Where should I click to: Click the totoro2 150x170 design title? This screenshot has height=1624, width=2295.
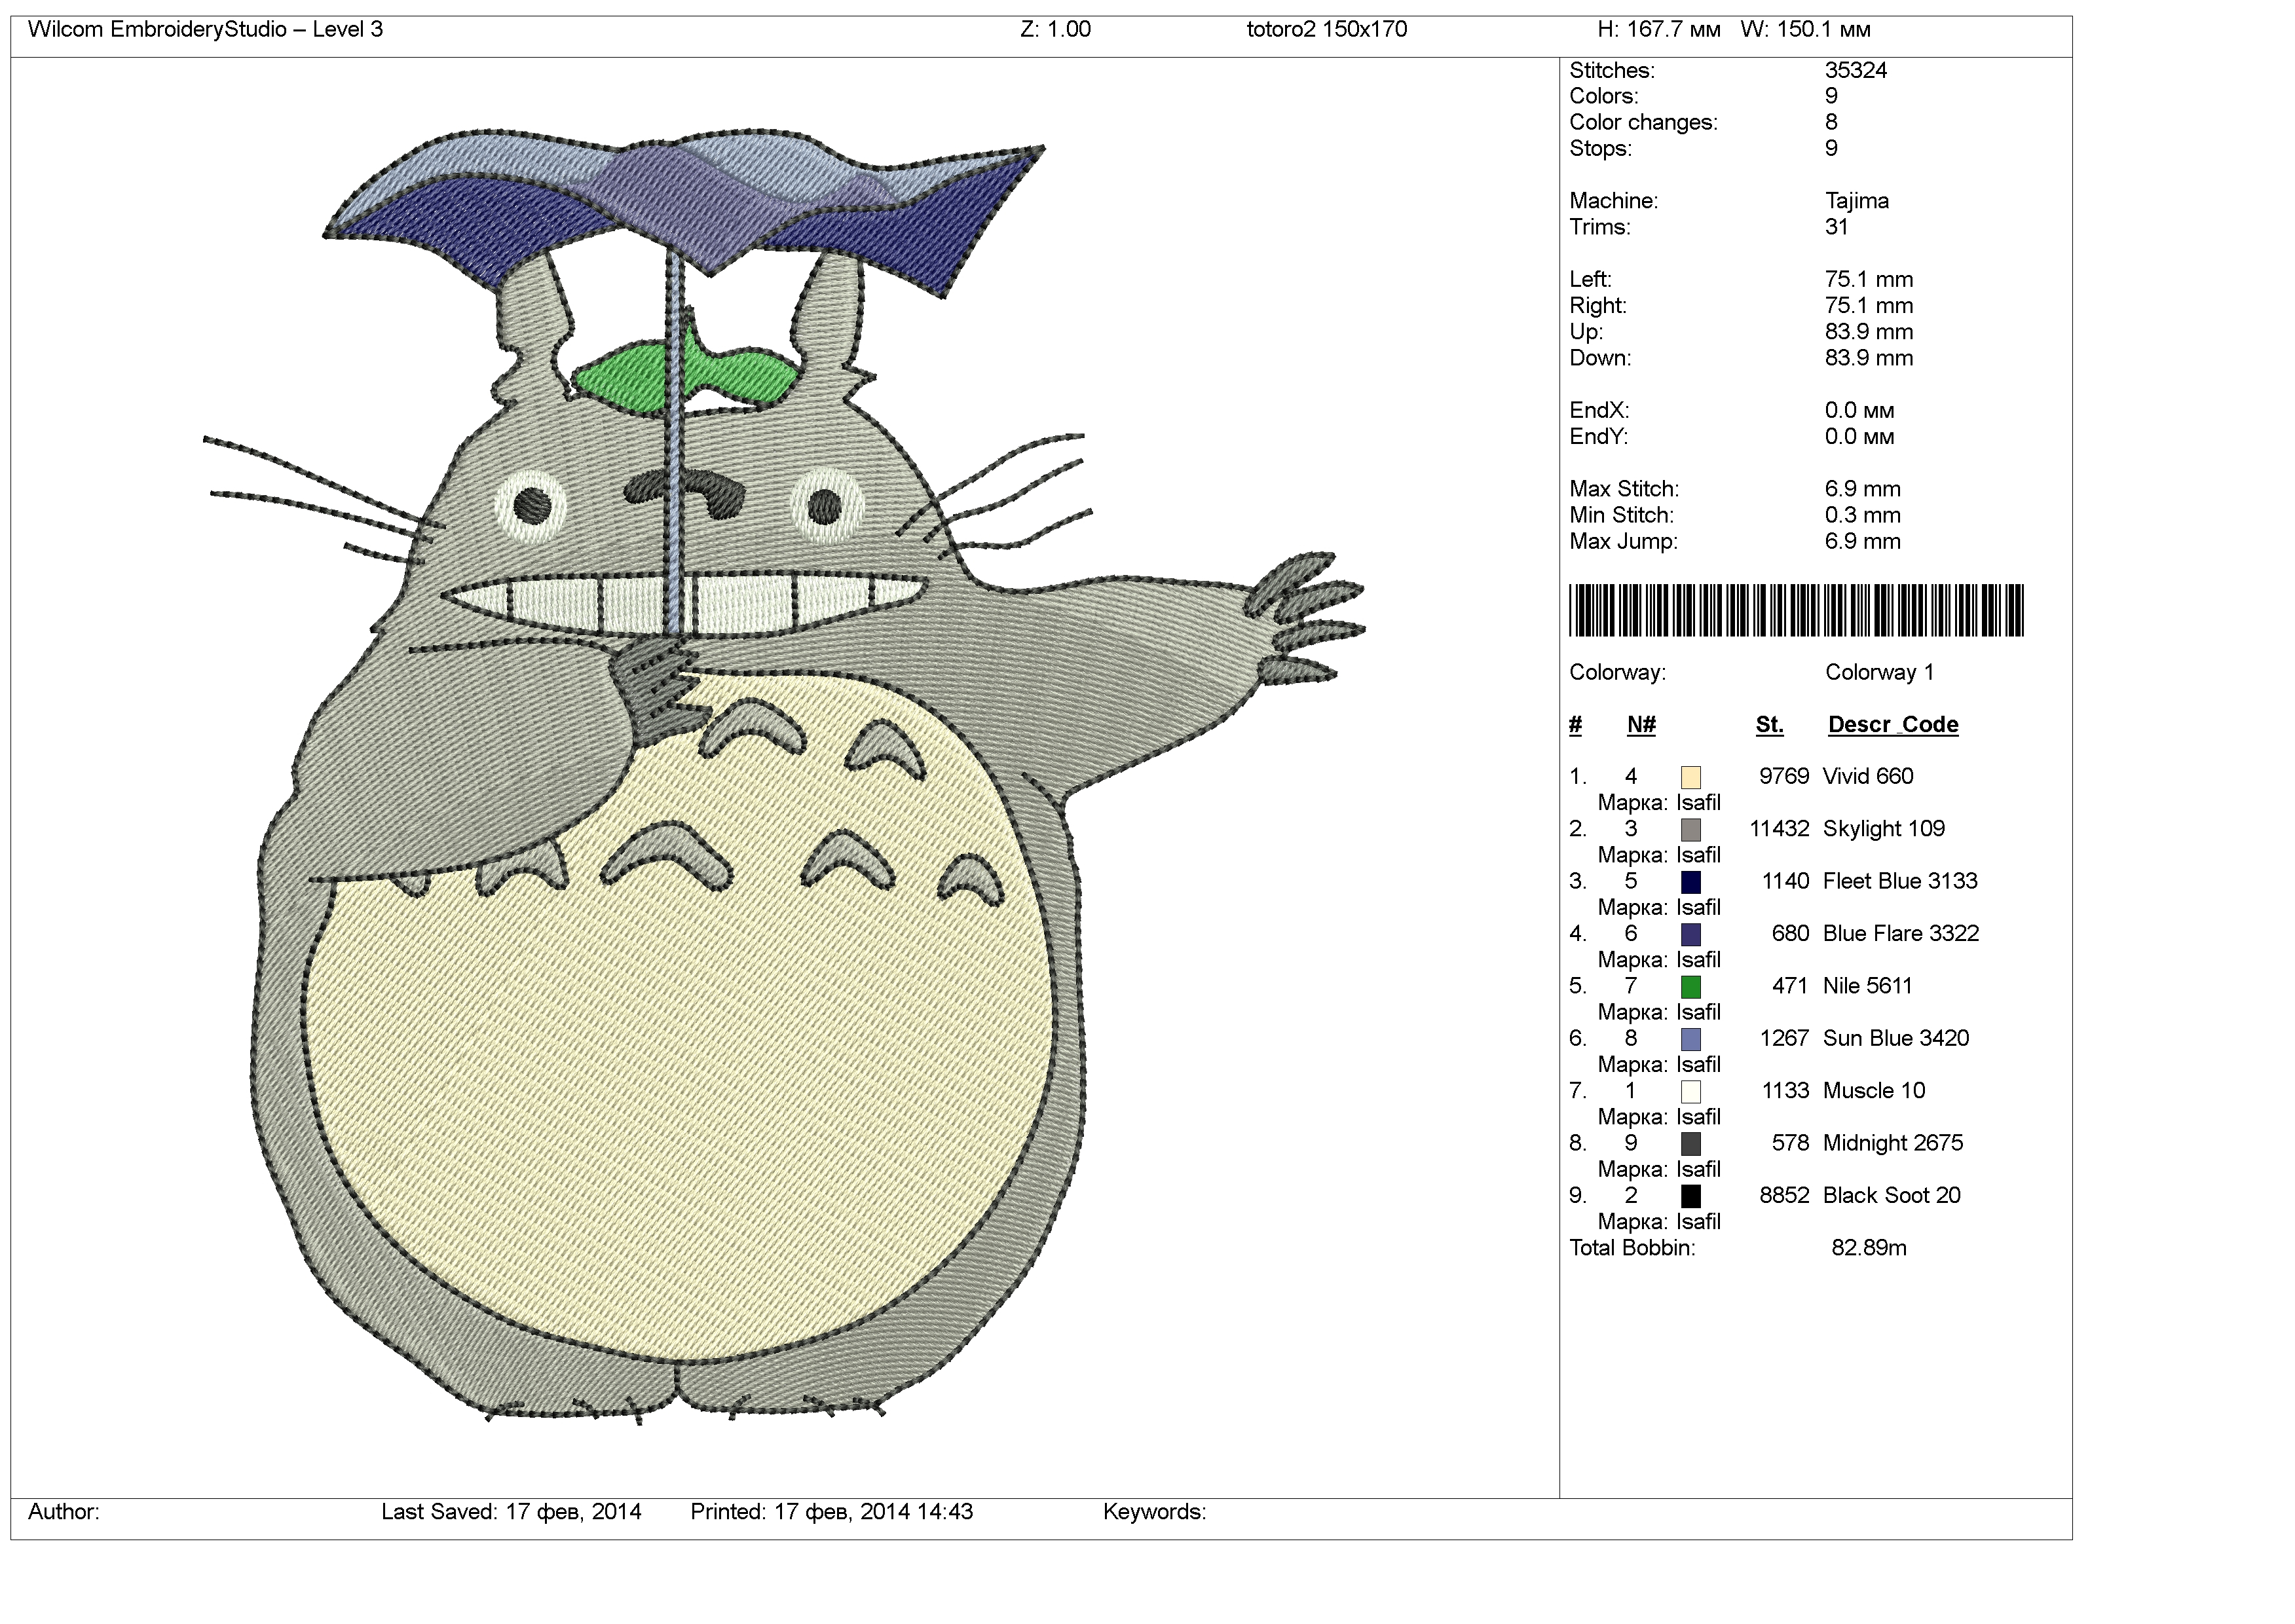[1326, 29]
